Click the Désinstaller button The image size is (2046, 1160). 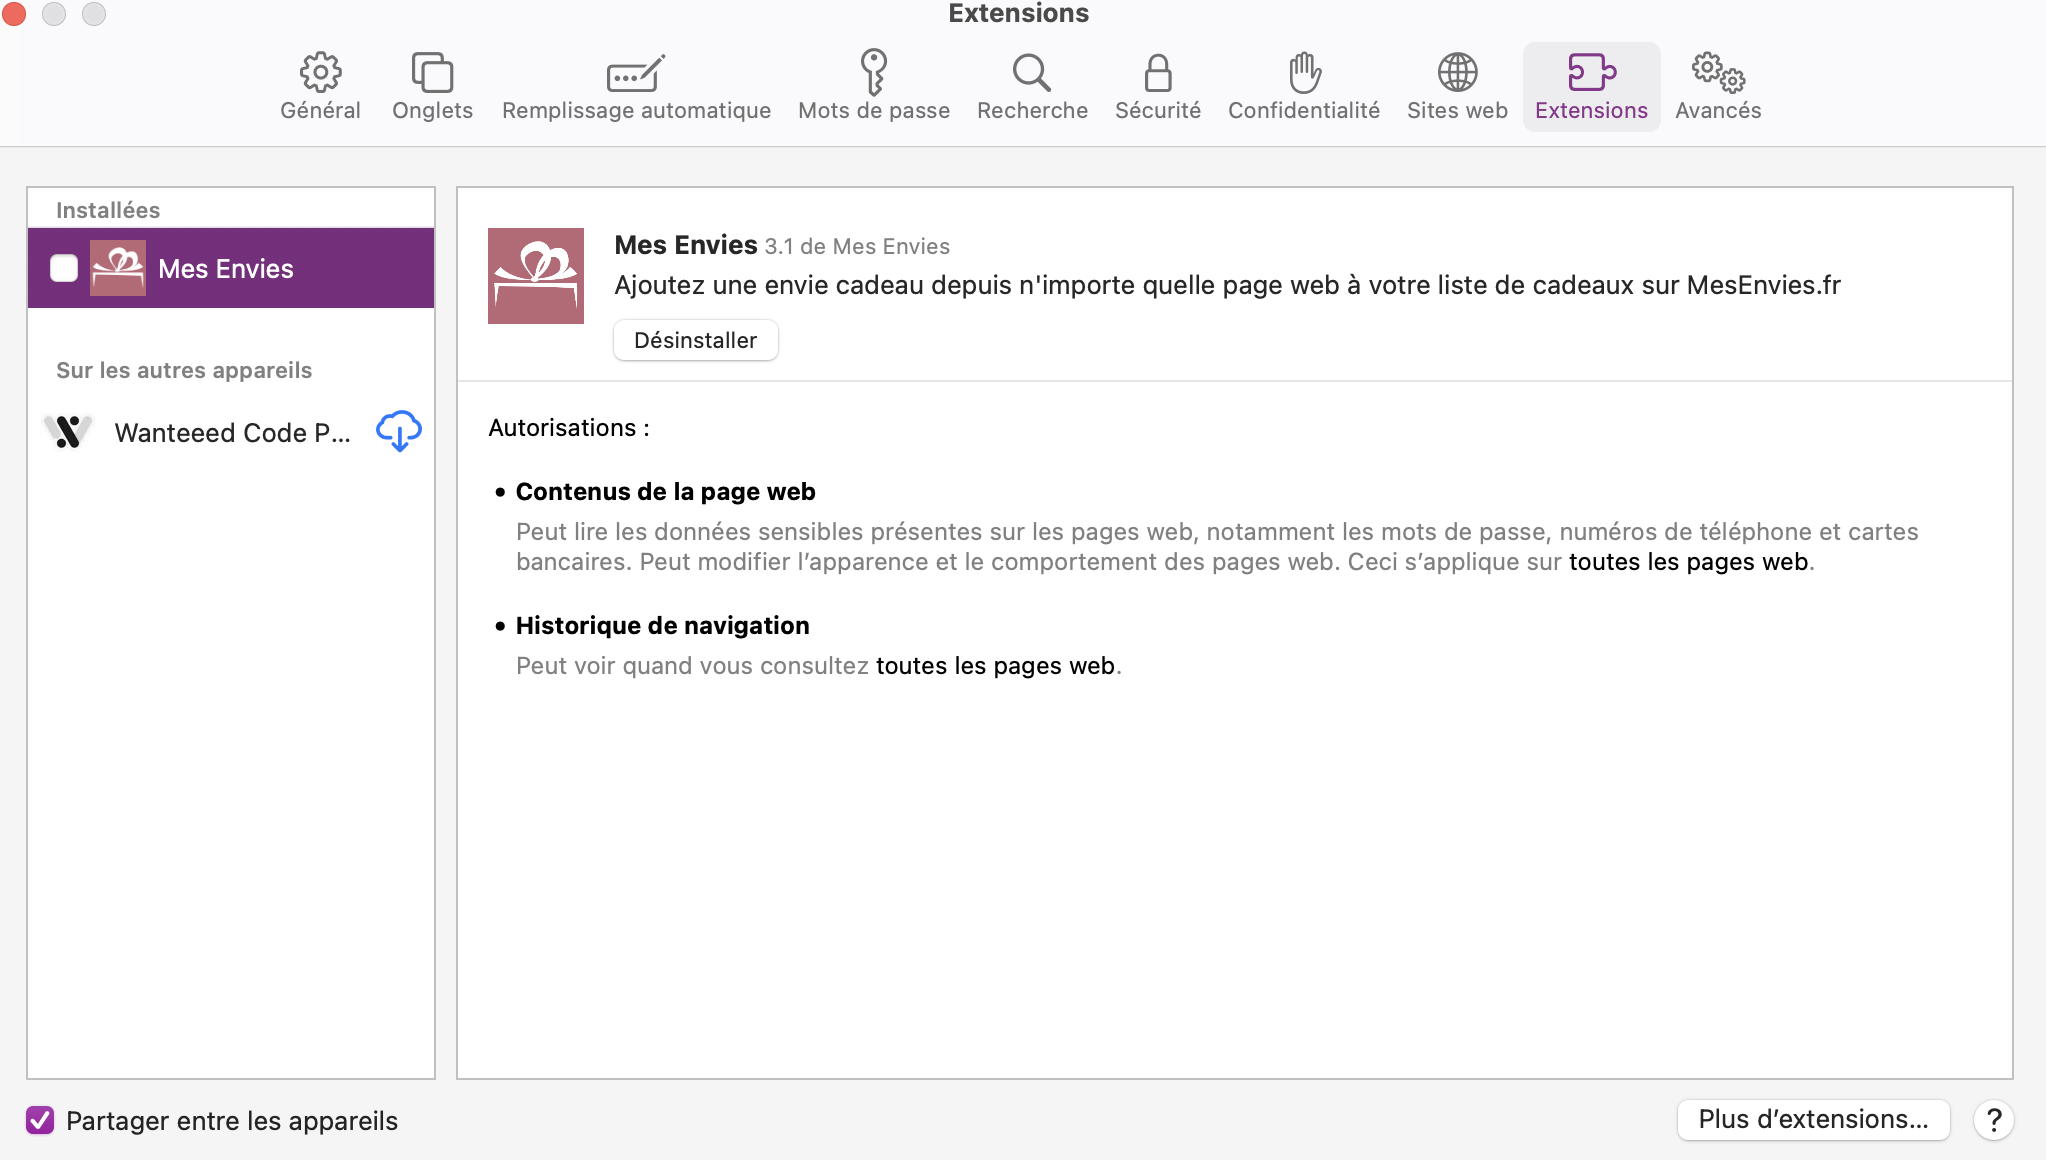695,340
